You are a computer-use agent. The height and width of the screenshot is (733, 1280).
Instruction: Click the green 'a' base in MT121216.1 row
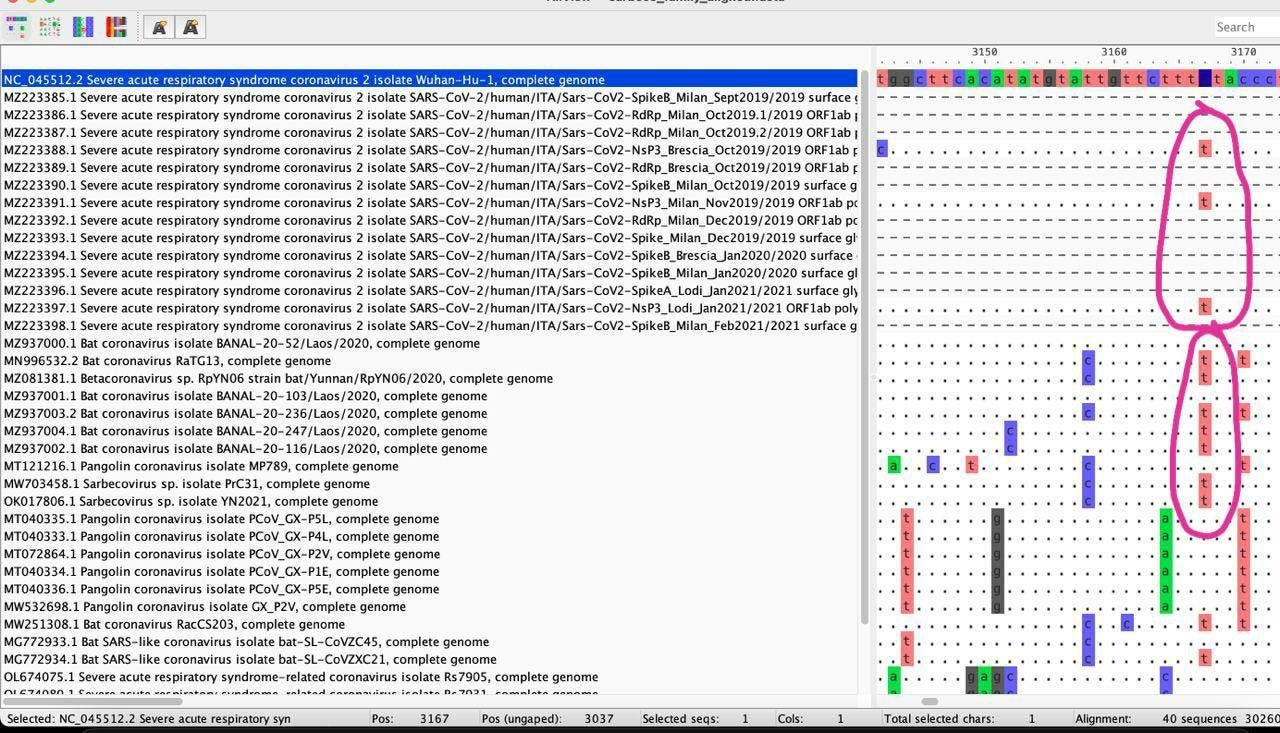tap(894, 466)
